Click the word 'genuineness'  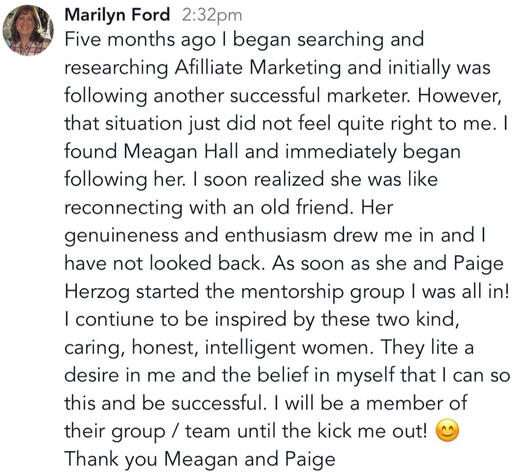click(x=121, y=236)
